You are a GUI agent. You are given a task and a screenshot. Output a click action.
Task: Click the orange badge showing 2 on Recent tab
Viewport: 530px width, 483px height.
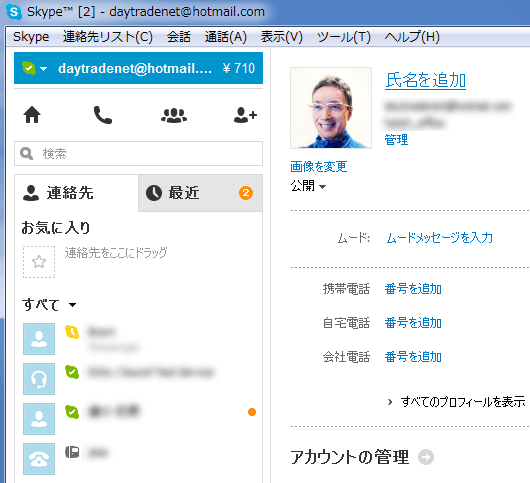coord(246,193)
